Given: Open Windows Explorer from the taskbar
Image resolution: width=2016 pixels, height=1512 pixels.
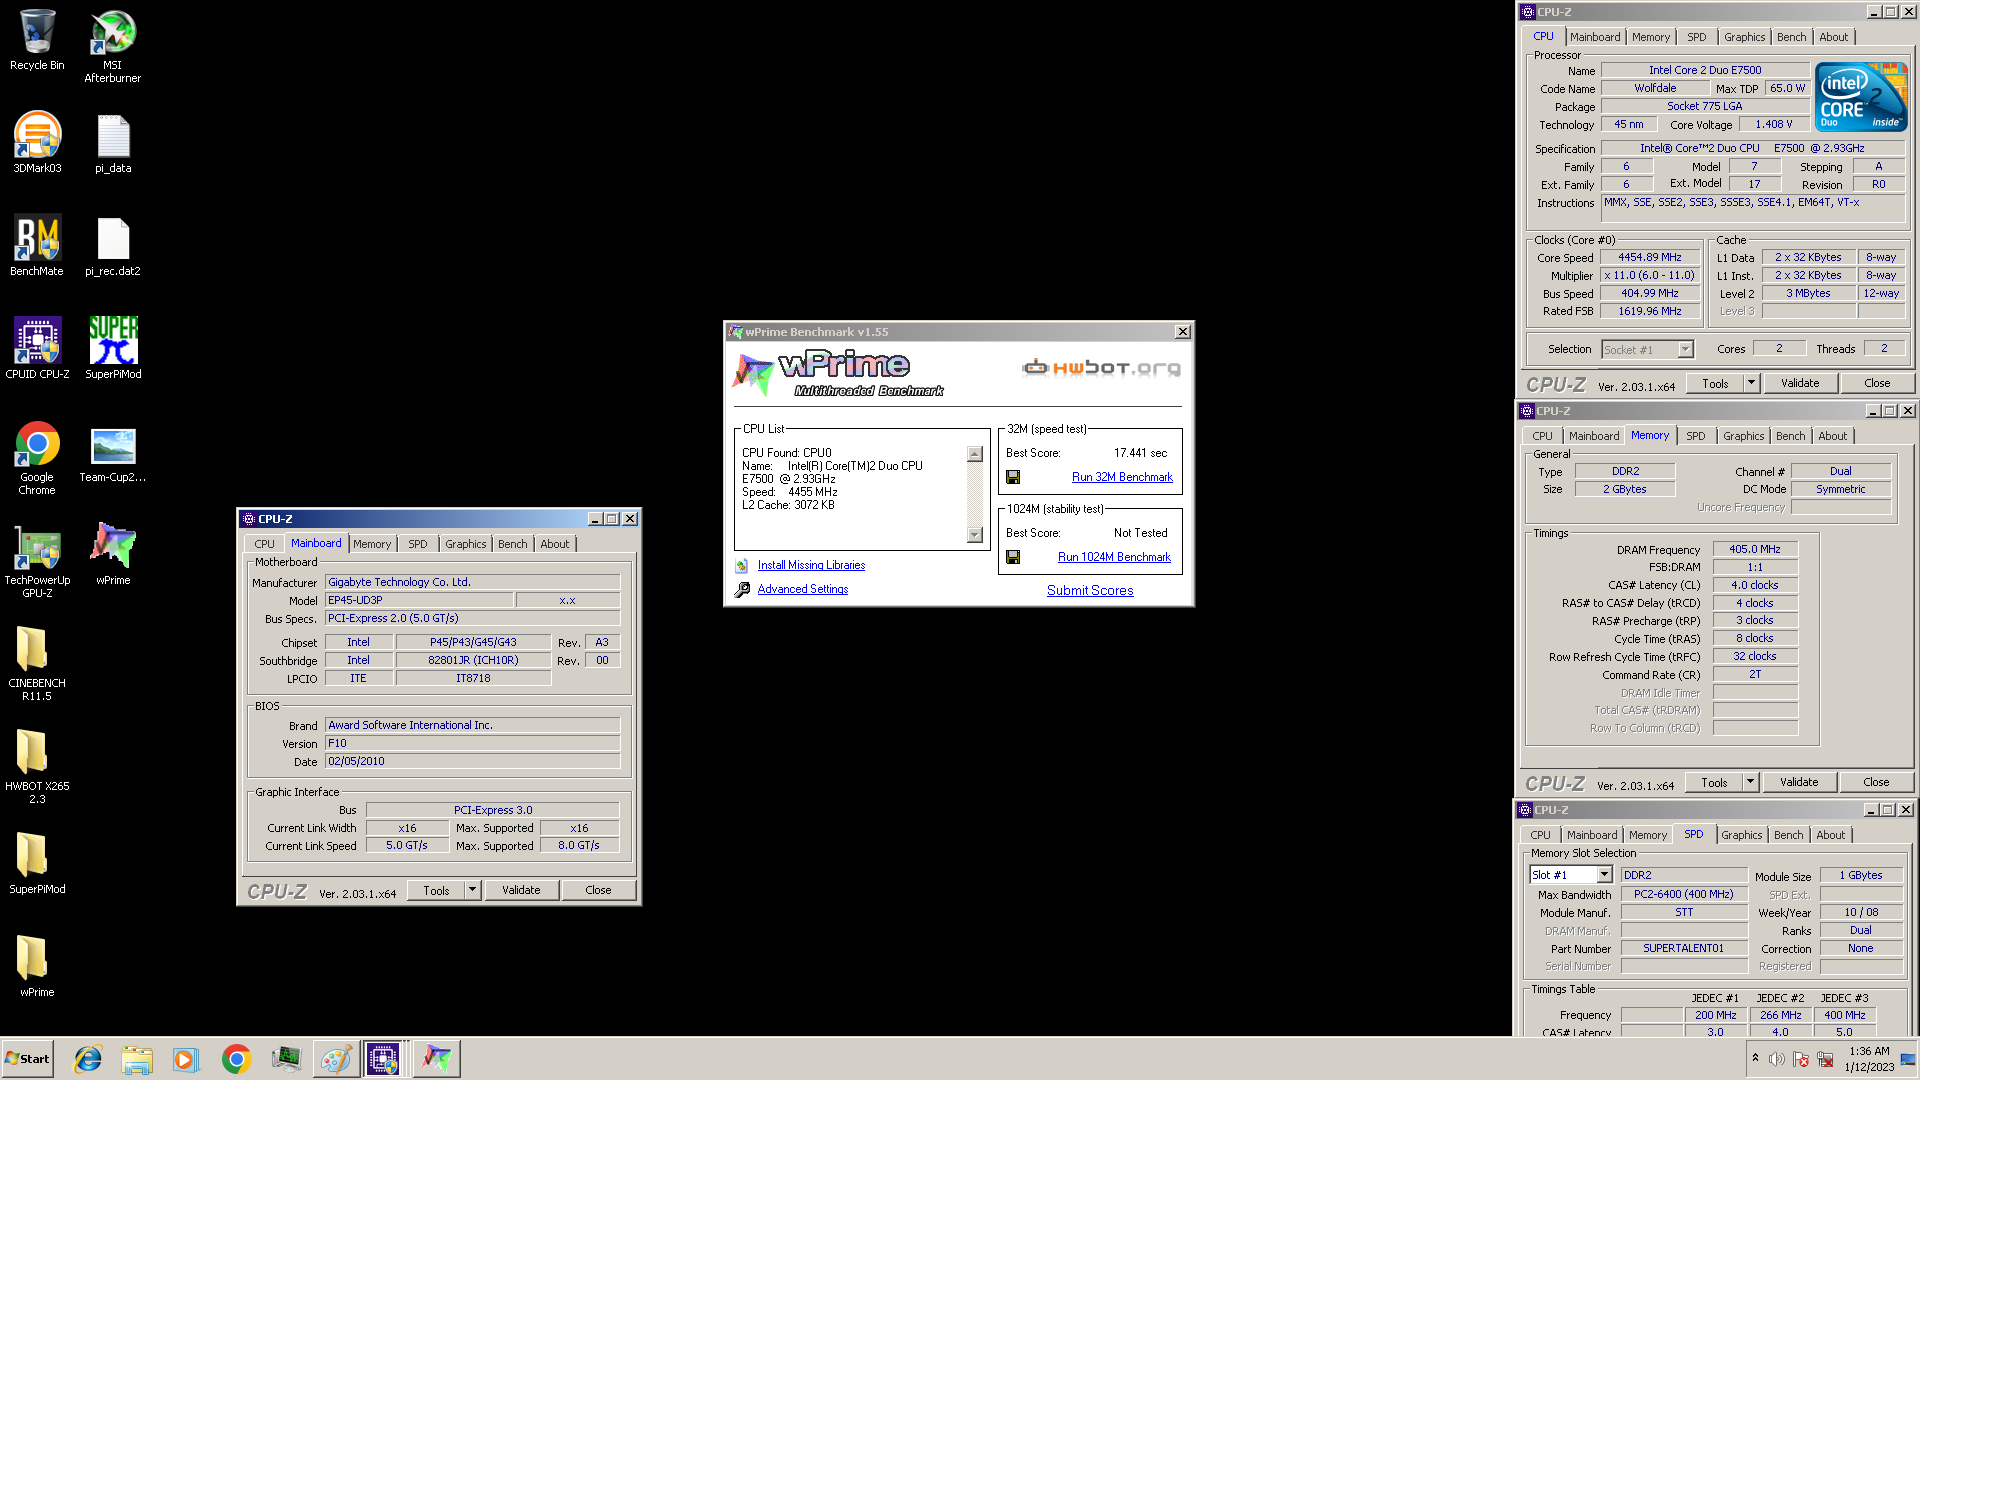Looking at the screenshot, I should click(x=137, y=1059).
